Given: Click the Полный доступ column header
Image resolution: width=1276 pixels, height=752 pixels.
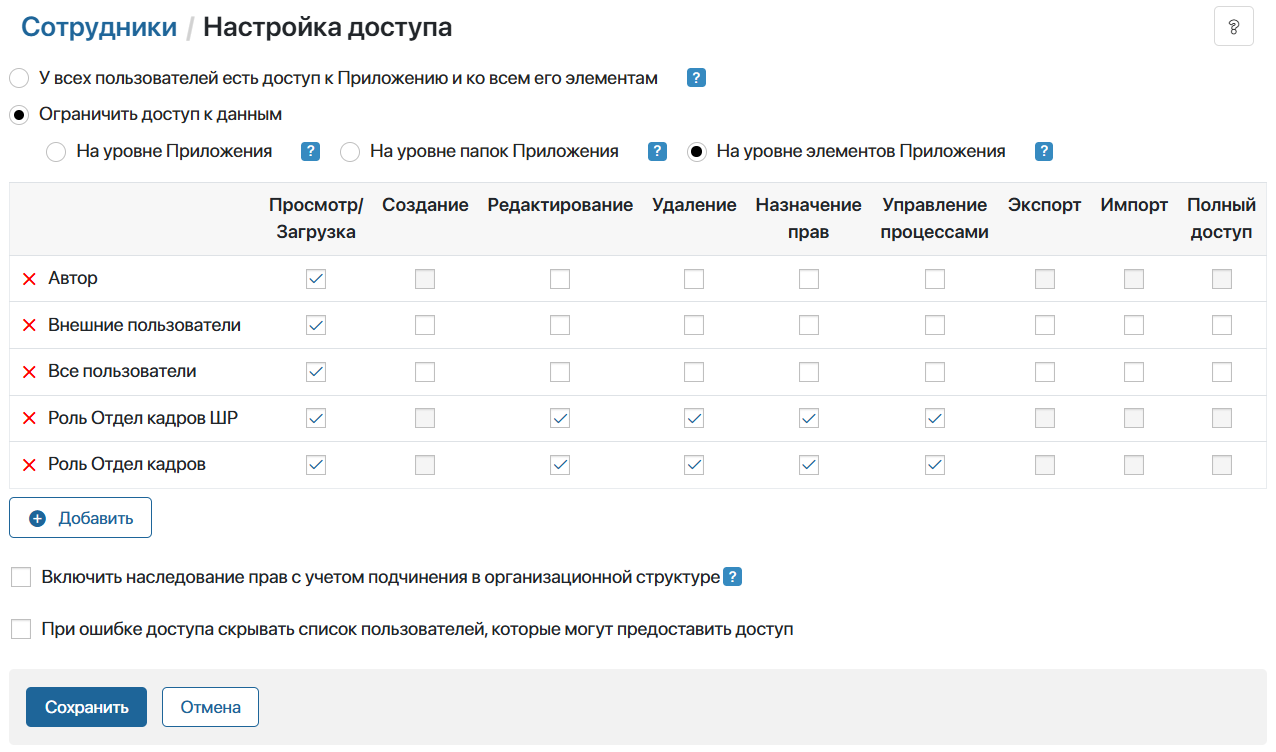Looking at the screenshot, I should [1221, 218].
